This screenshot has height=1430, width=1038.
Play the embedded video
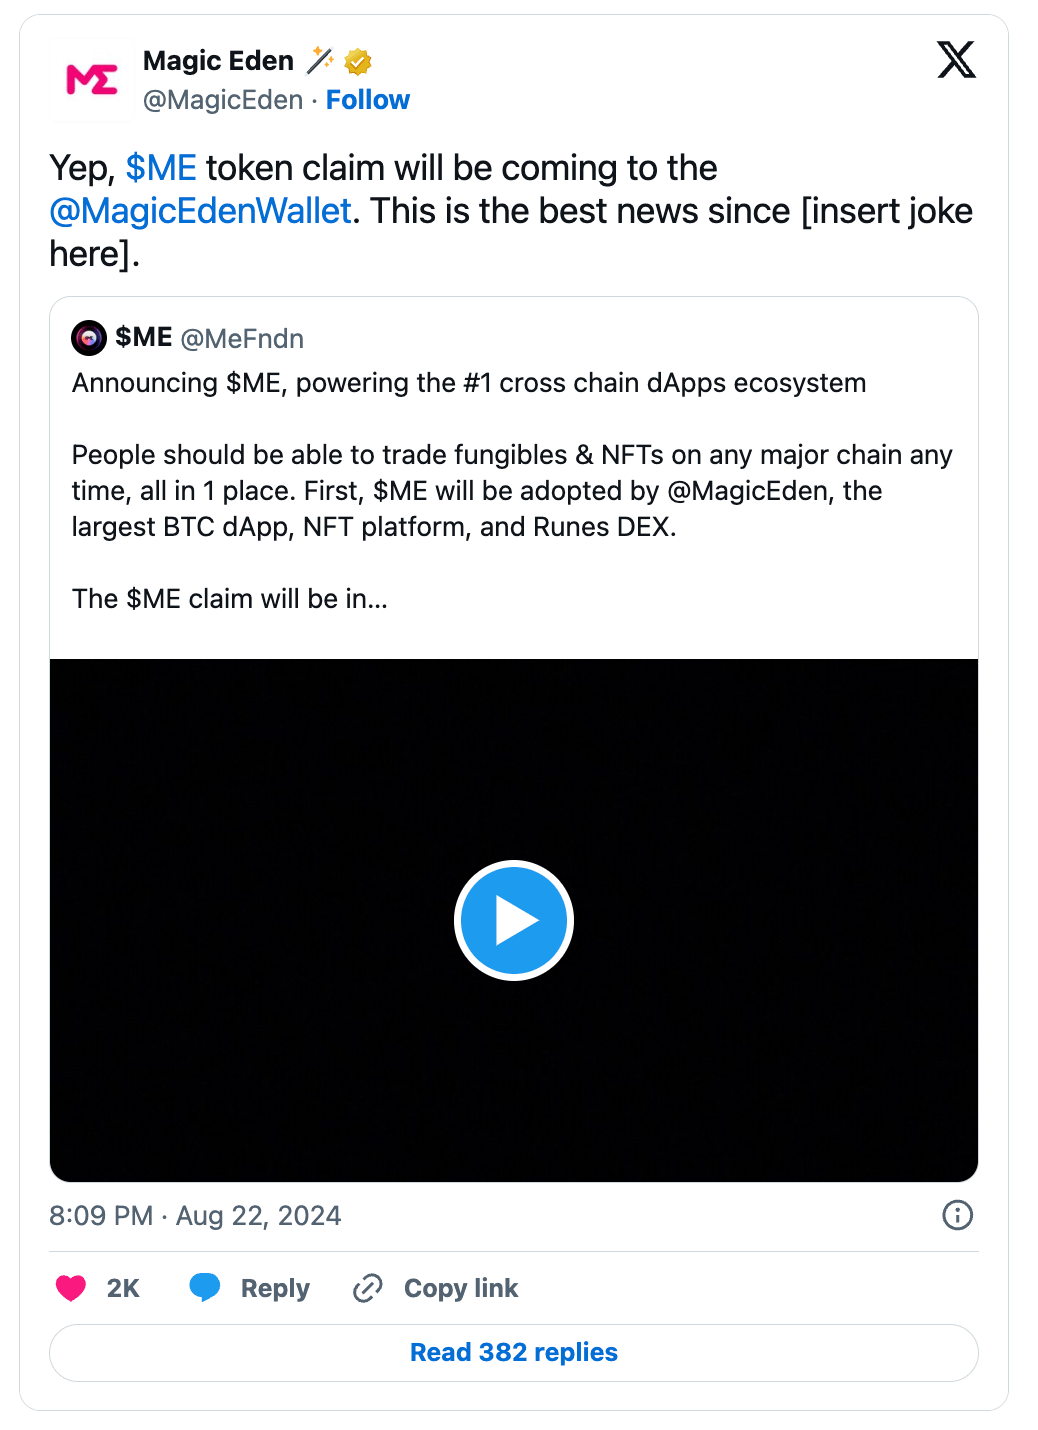(514, 920)
